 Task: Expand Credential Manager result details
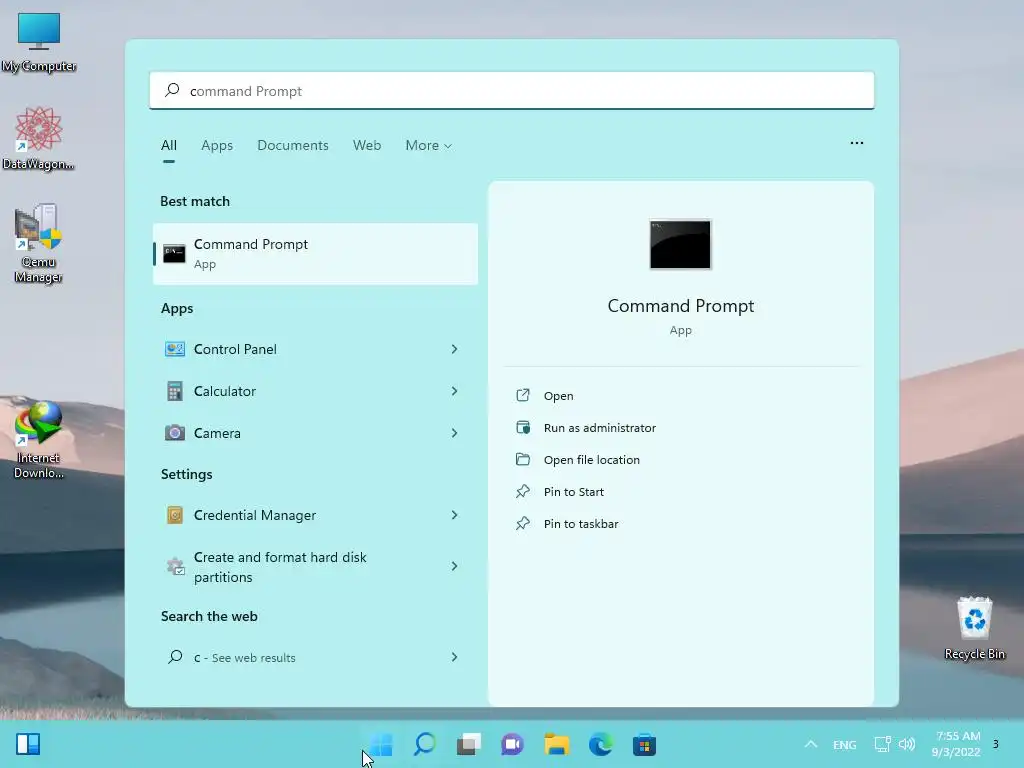point(455,515)
